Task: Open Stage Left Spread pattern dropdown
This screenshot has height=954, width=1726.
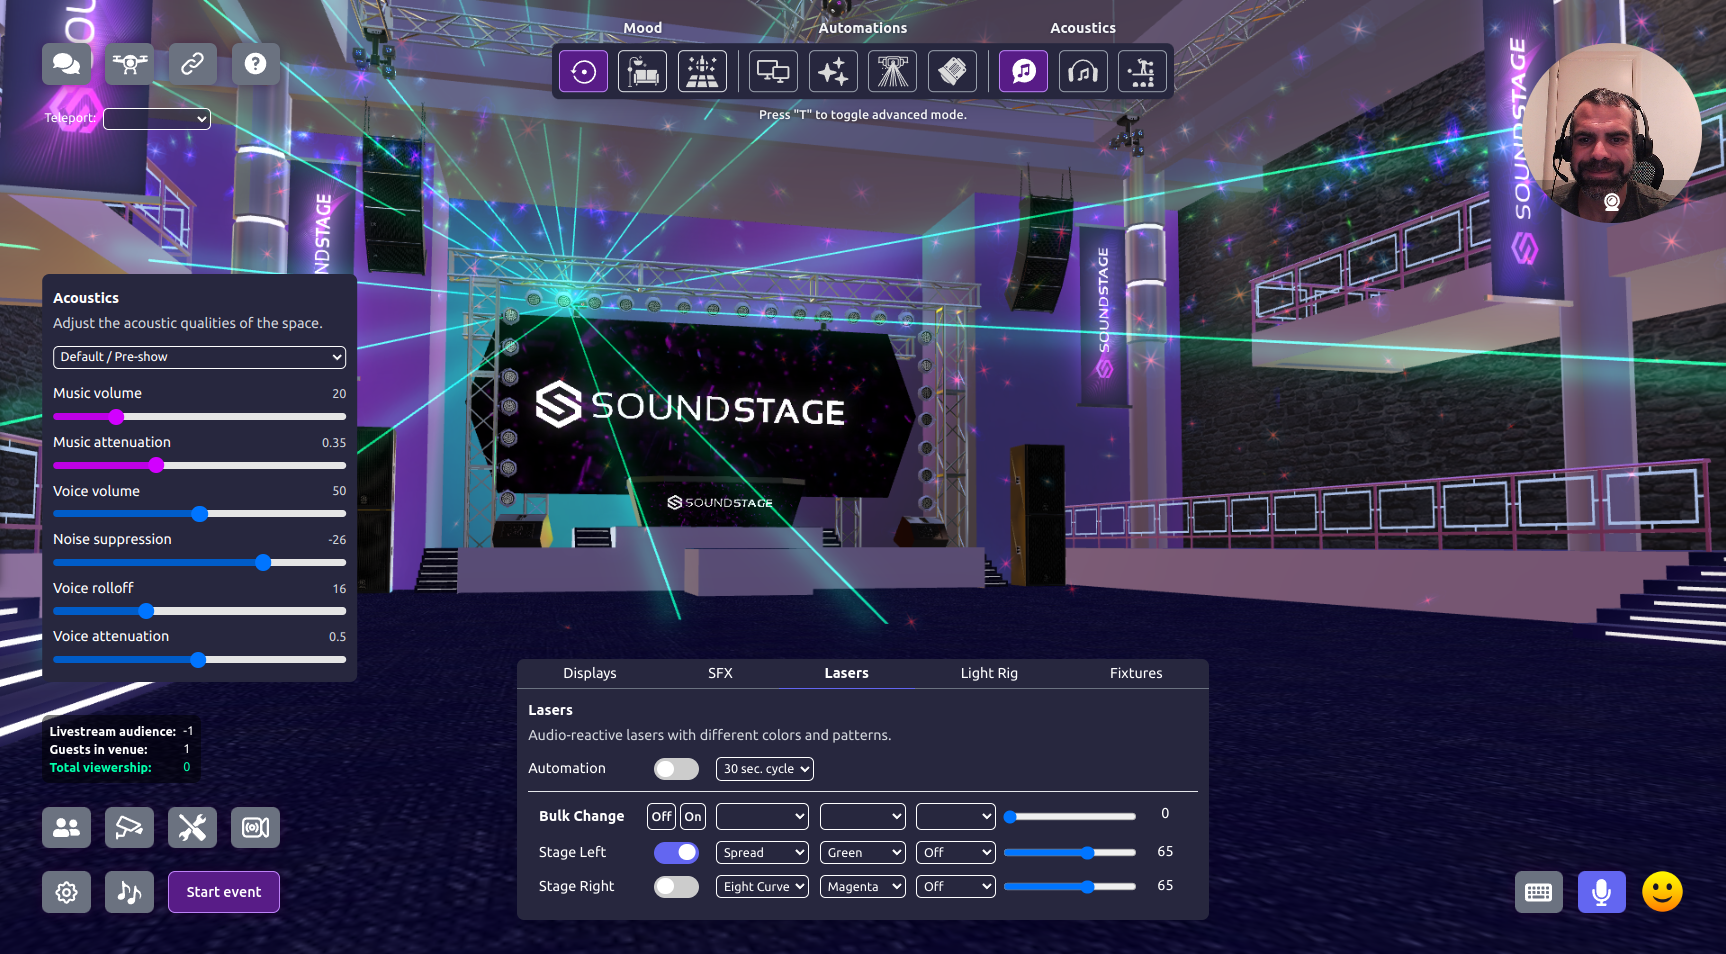Action: (x=762, y=853)
